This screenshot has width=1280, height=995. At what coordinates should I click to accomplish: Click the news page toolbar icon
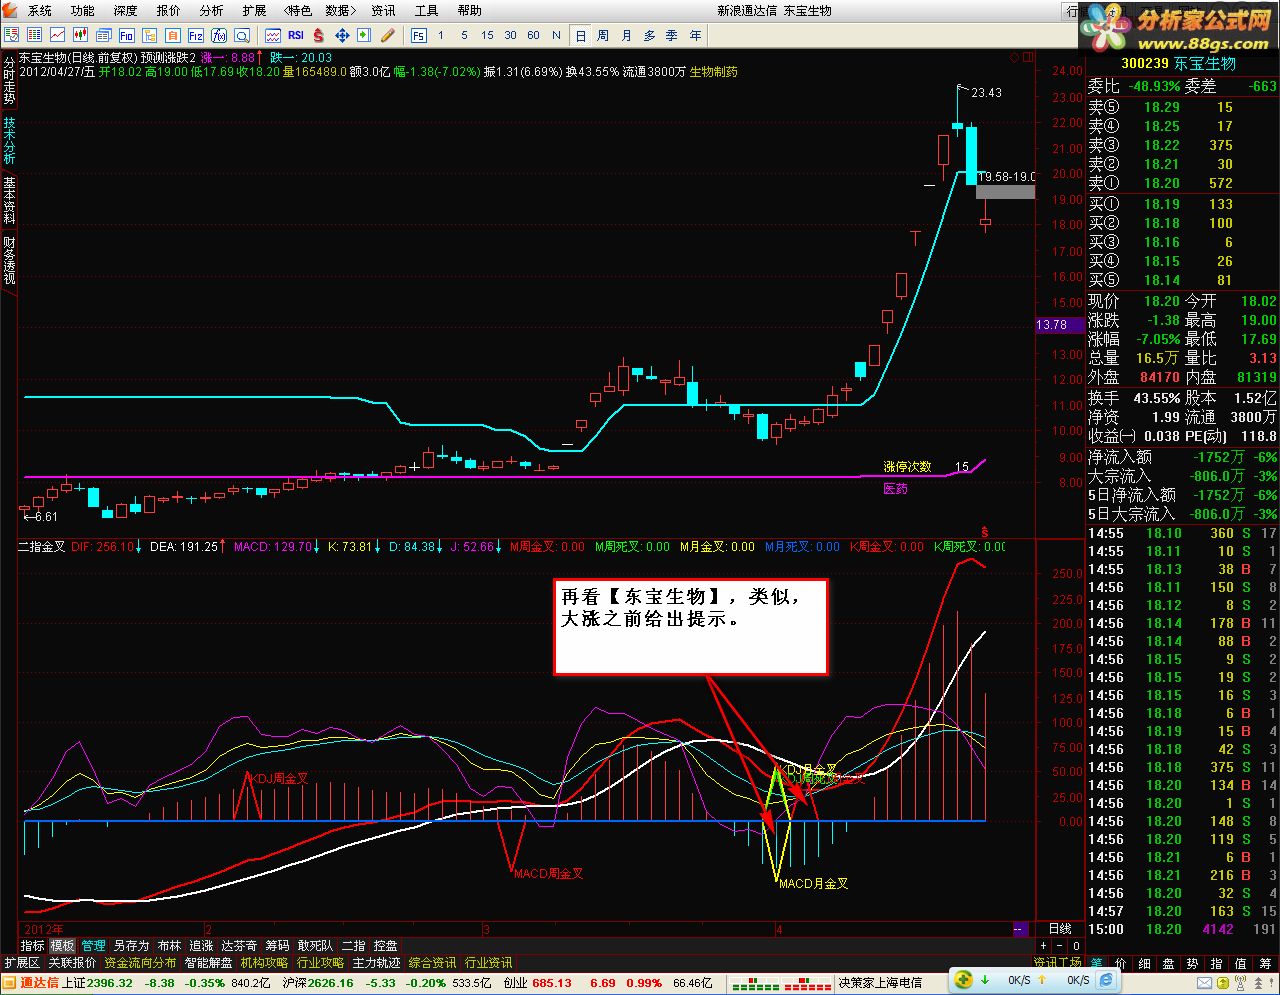[x=104, y=35]
